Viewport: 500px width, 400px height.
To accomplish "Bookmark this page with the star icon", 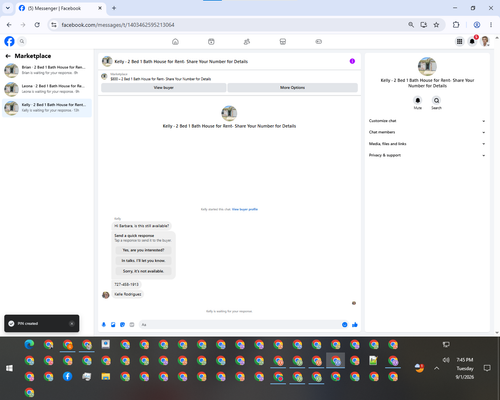I will 436,25.
